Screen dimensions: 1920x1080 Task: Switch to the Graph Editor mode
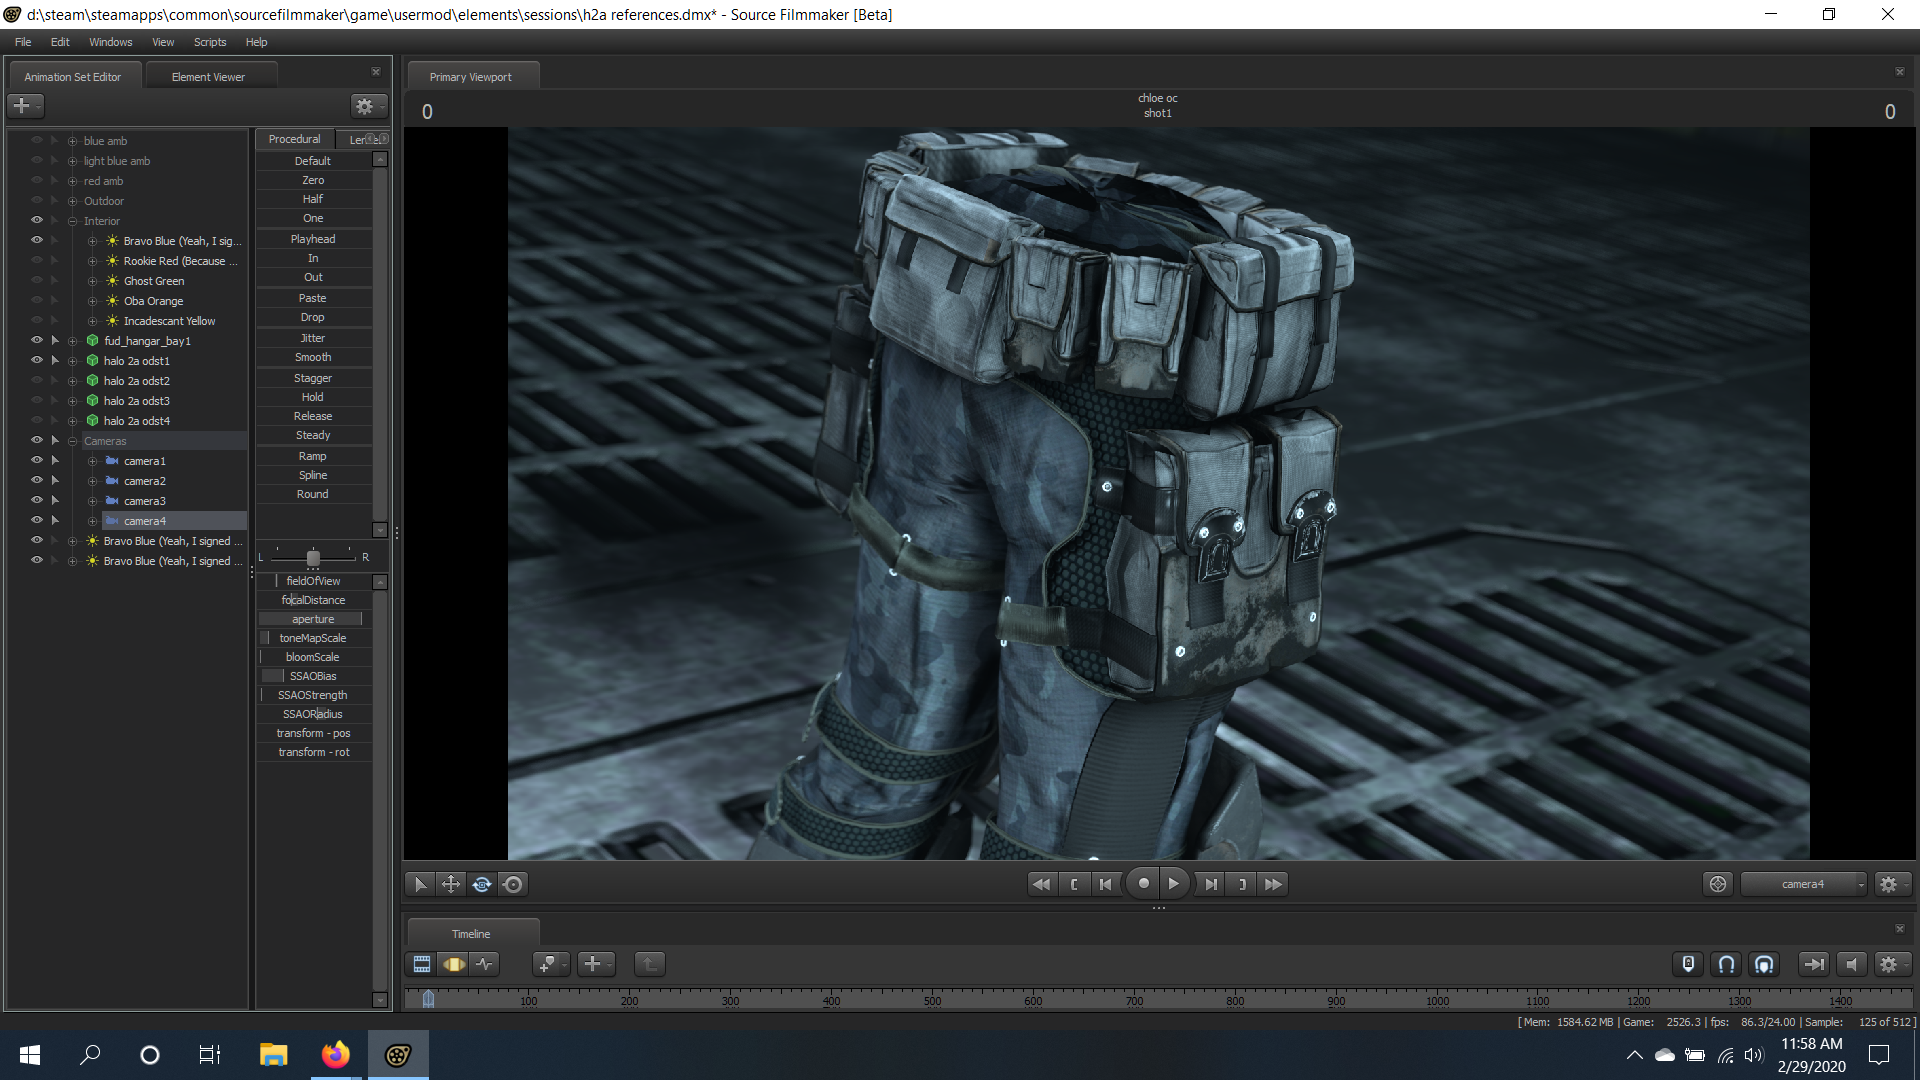[485, 964]
